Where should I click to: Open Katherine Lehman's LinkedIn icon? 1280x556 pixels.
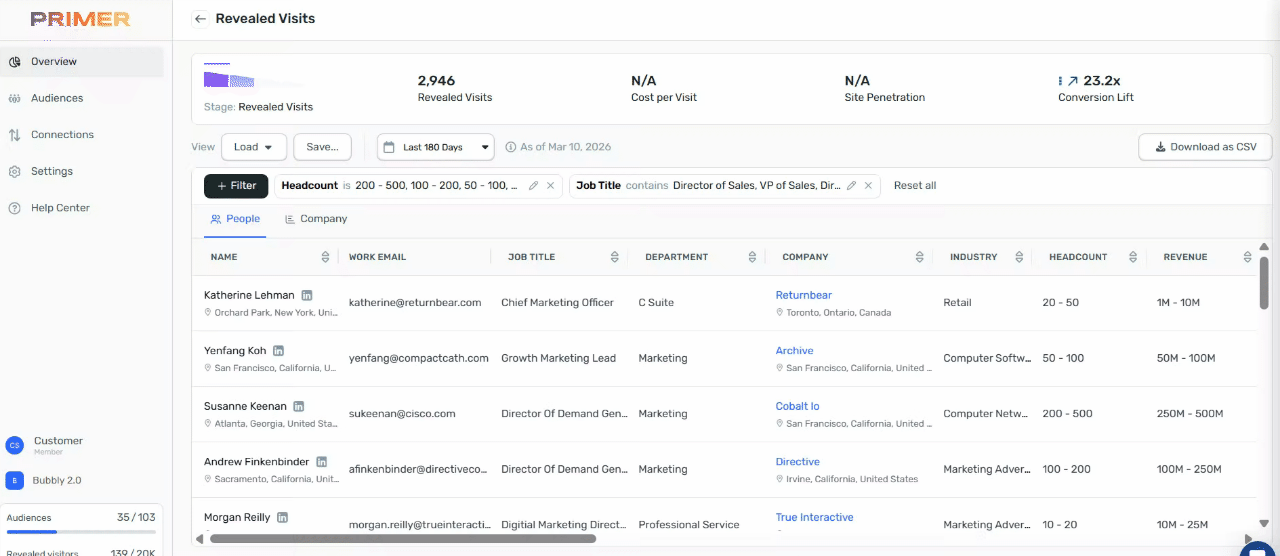(x=307, y=295)
